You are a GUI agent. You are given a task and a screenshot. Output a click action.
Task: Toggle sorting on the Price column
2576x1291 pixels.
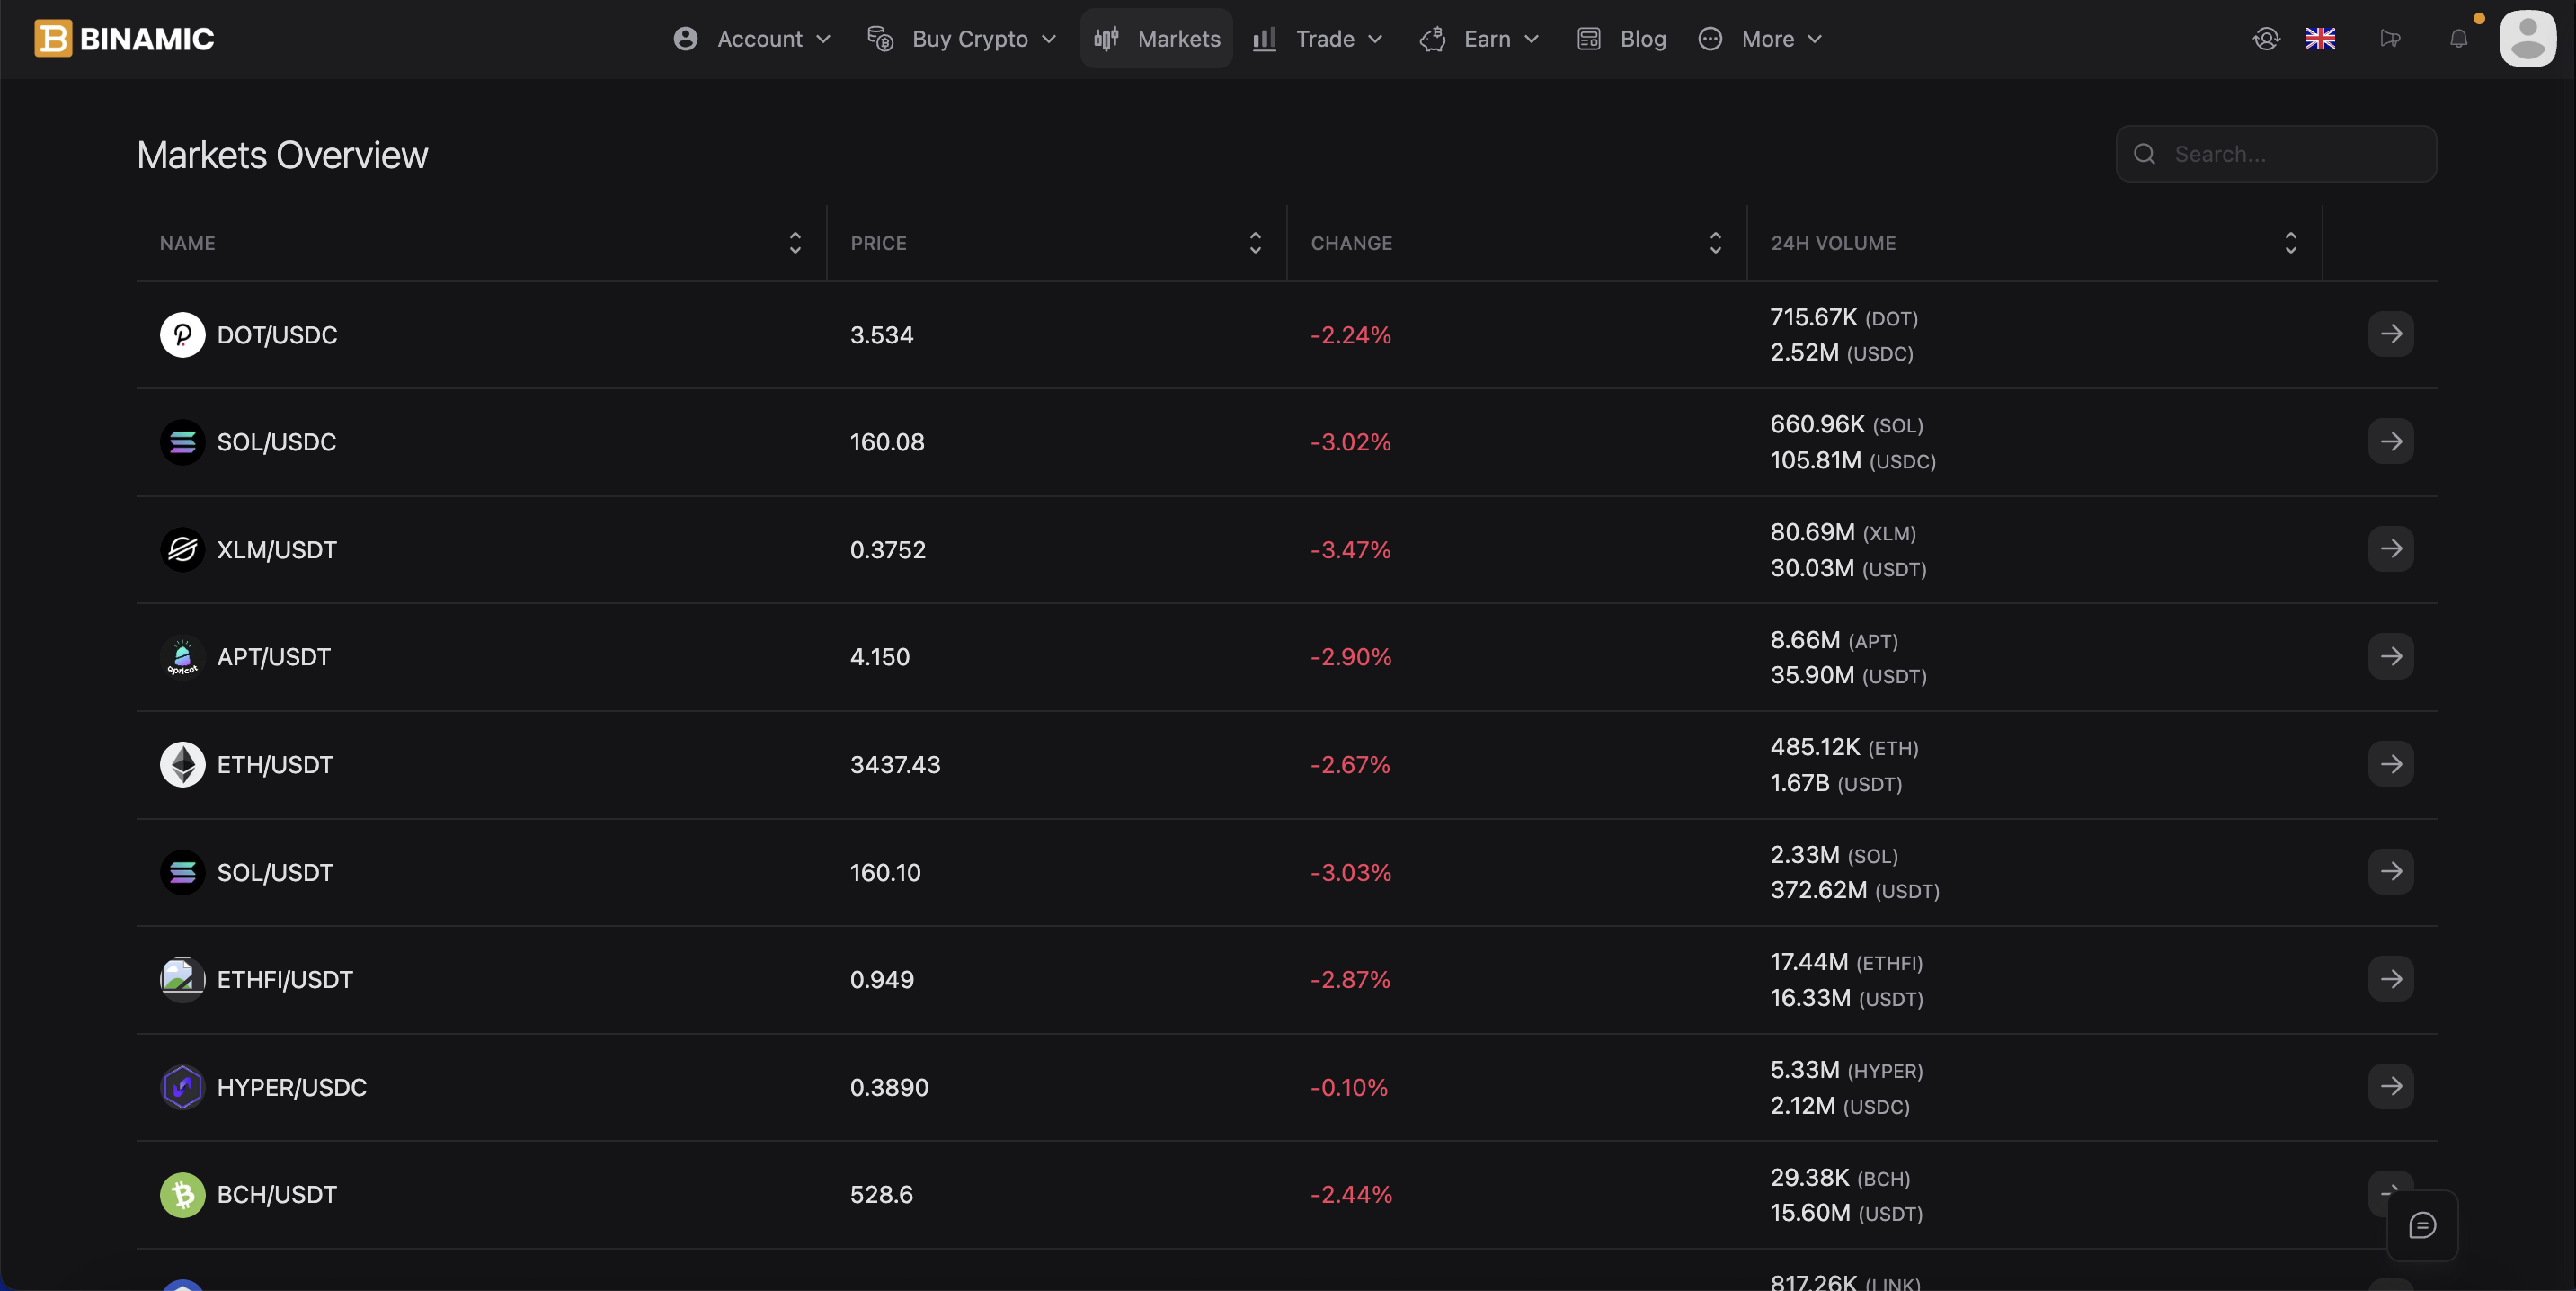click(x=1255, y=243)
